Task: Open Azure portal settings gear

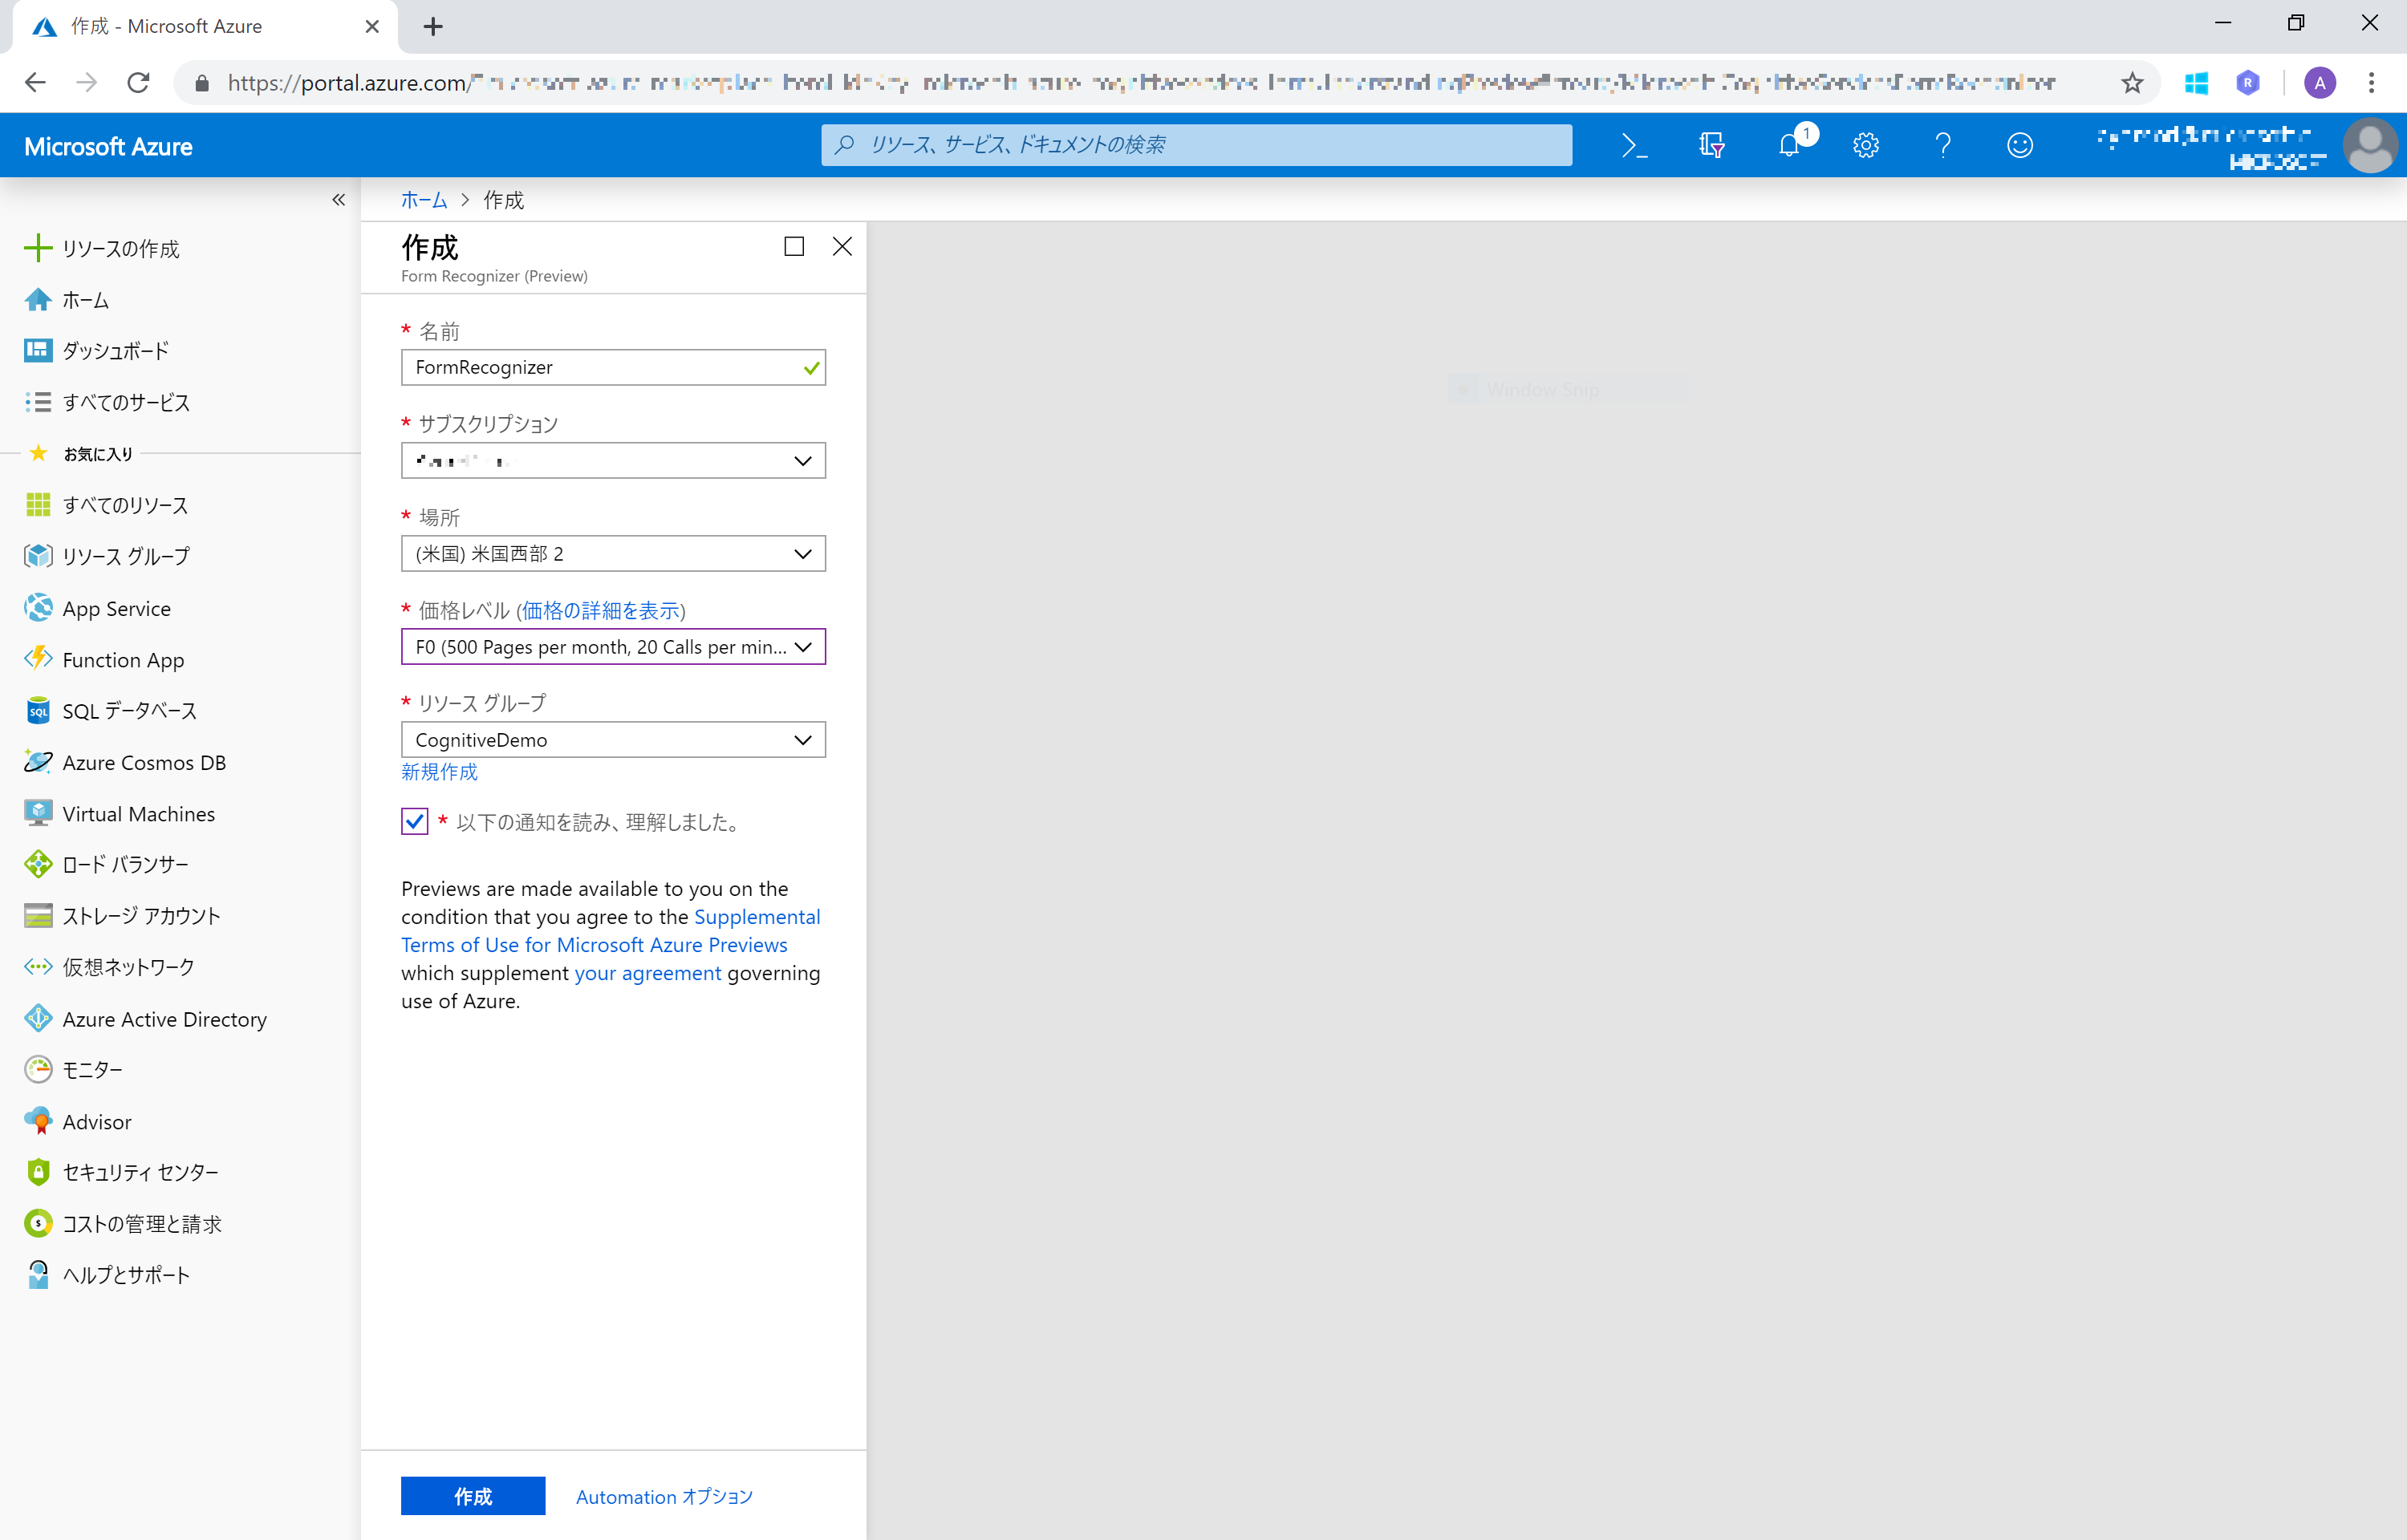Action: tap(1866, 145)
